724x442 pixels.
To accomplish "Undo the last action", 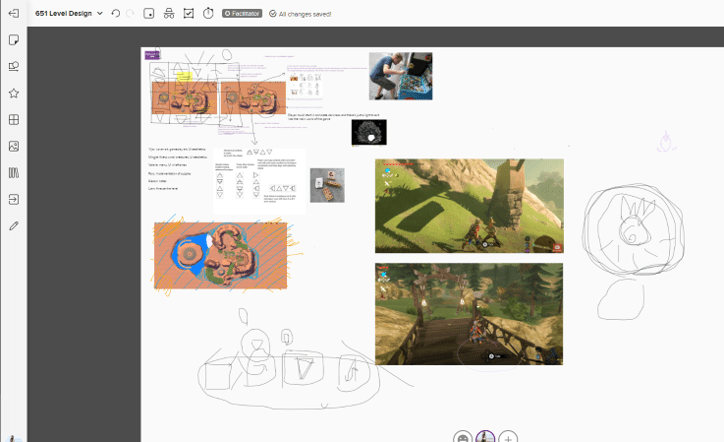I will tap(116, 14).
